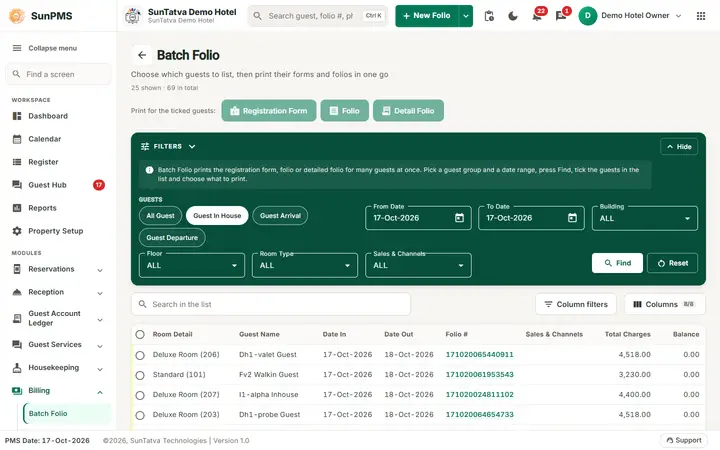The image size is (720, 450).
Task: Open the Building dropdown
Action: 645,218
